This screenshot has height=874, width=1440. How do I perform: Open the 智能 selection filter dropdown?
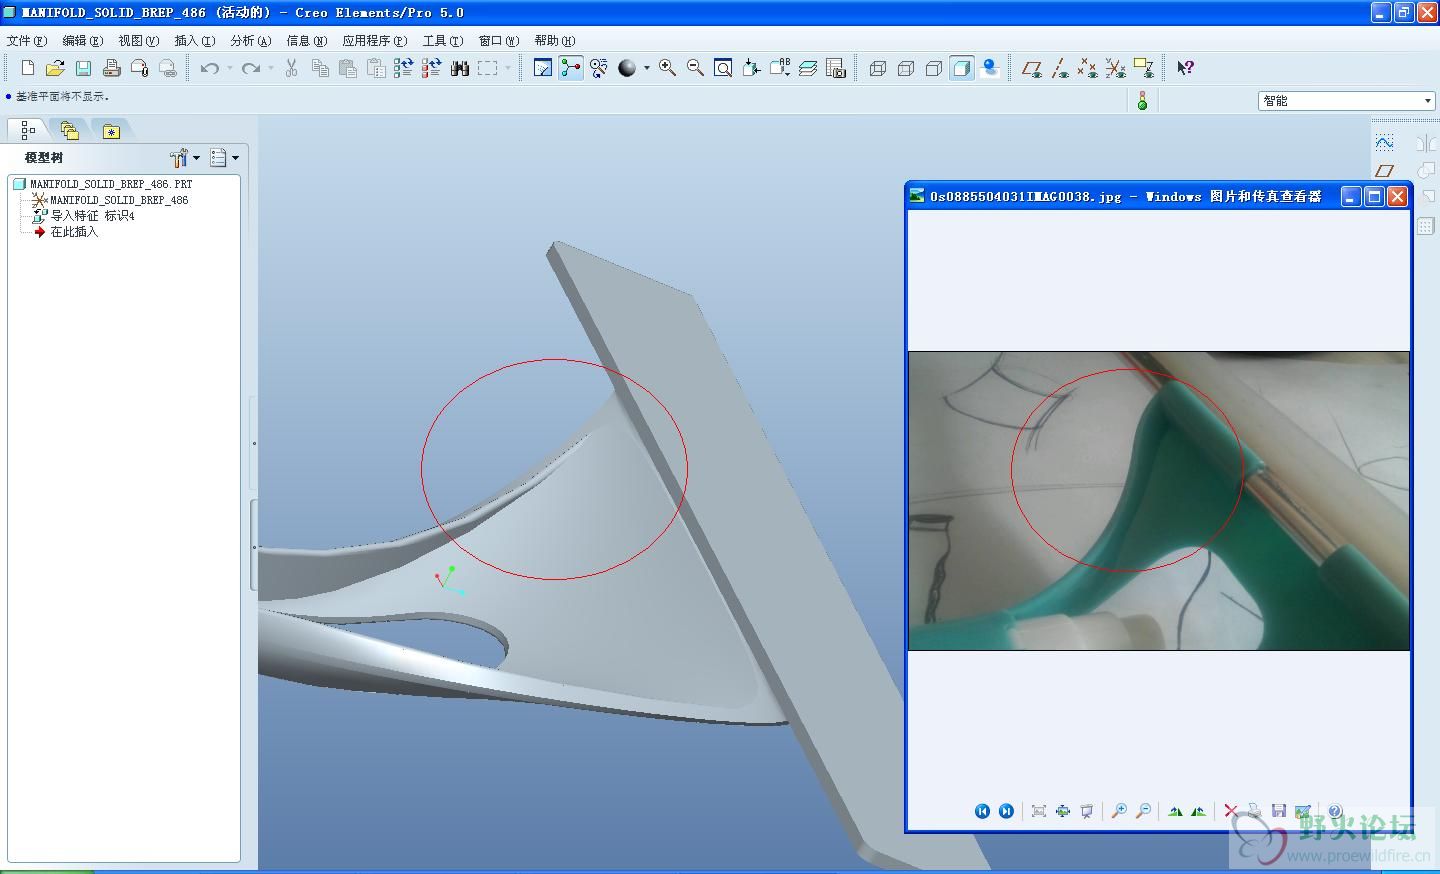point(1427,101)
